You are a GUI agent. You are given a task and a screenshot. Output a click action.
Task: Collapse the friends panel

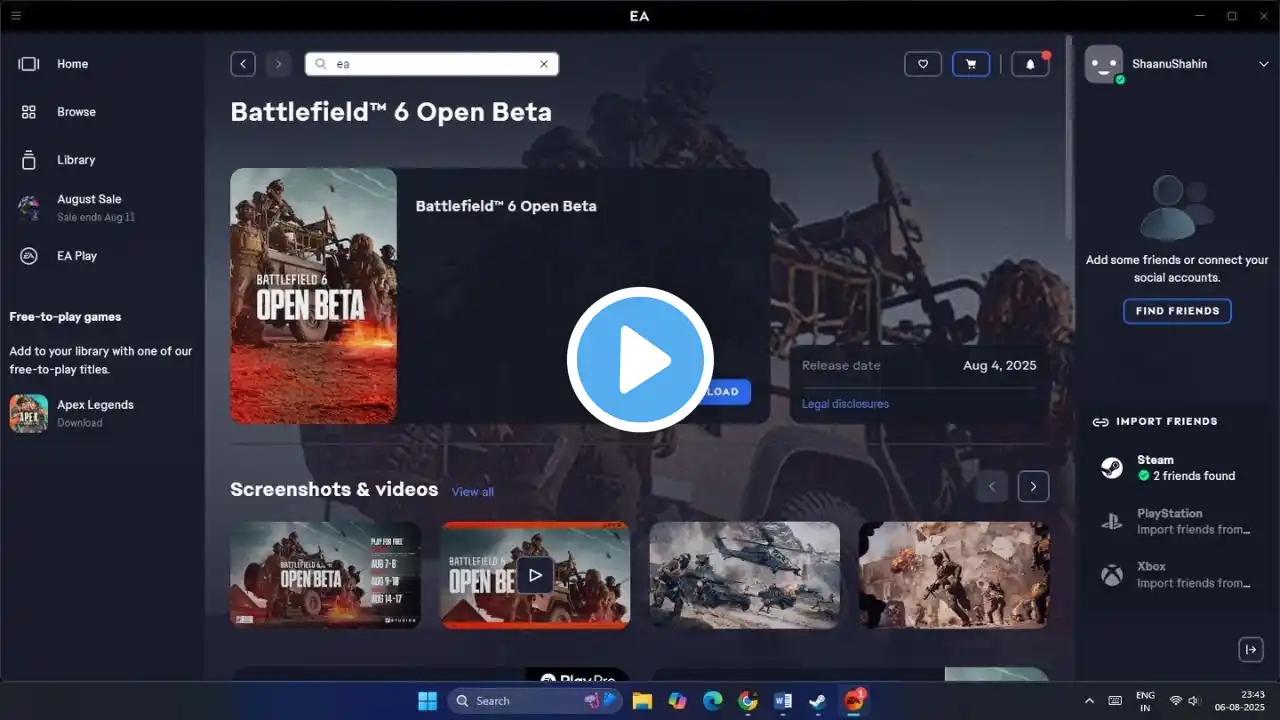[1250, 650]
